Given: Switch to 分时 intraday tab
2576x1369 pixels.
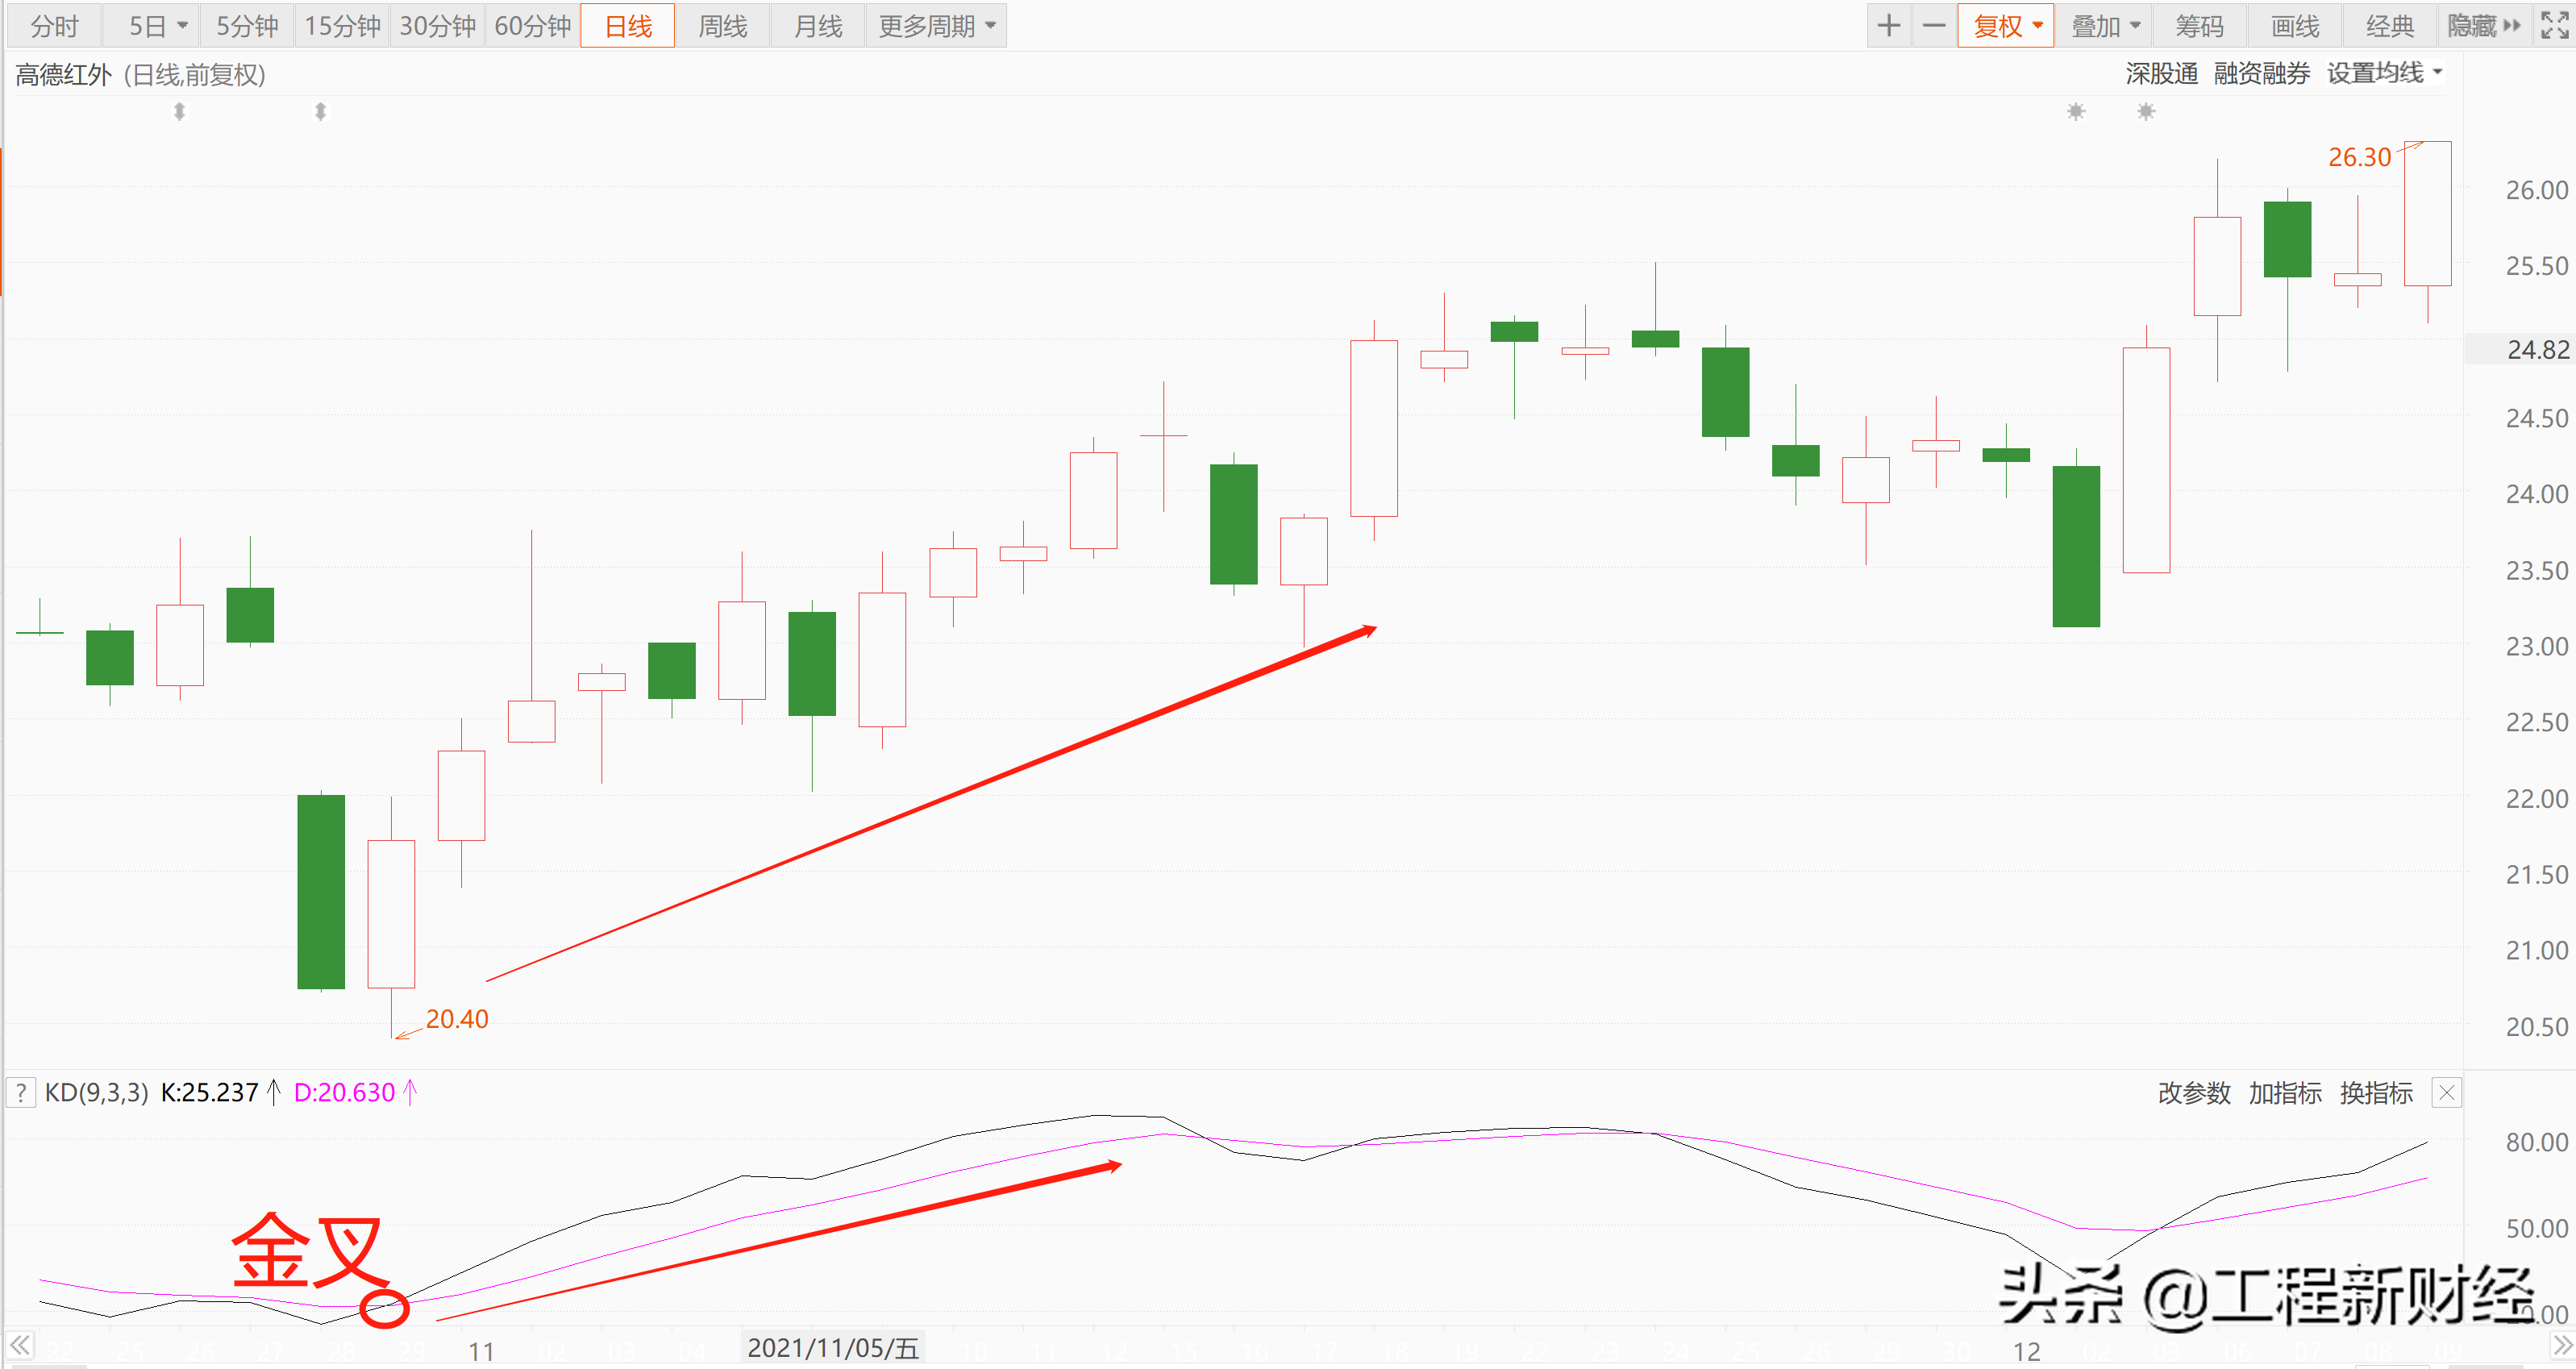Looking at the screenshot, I should click(54, 26).
